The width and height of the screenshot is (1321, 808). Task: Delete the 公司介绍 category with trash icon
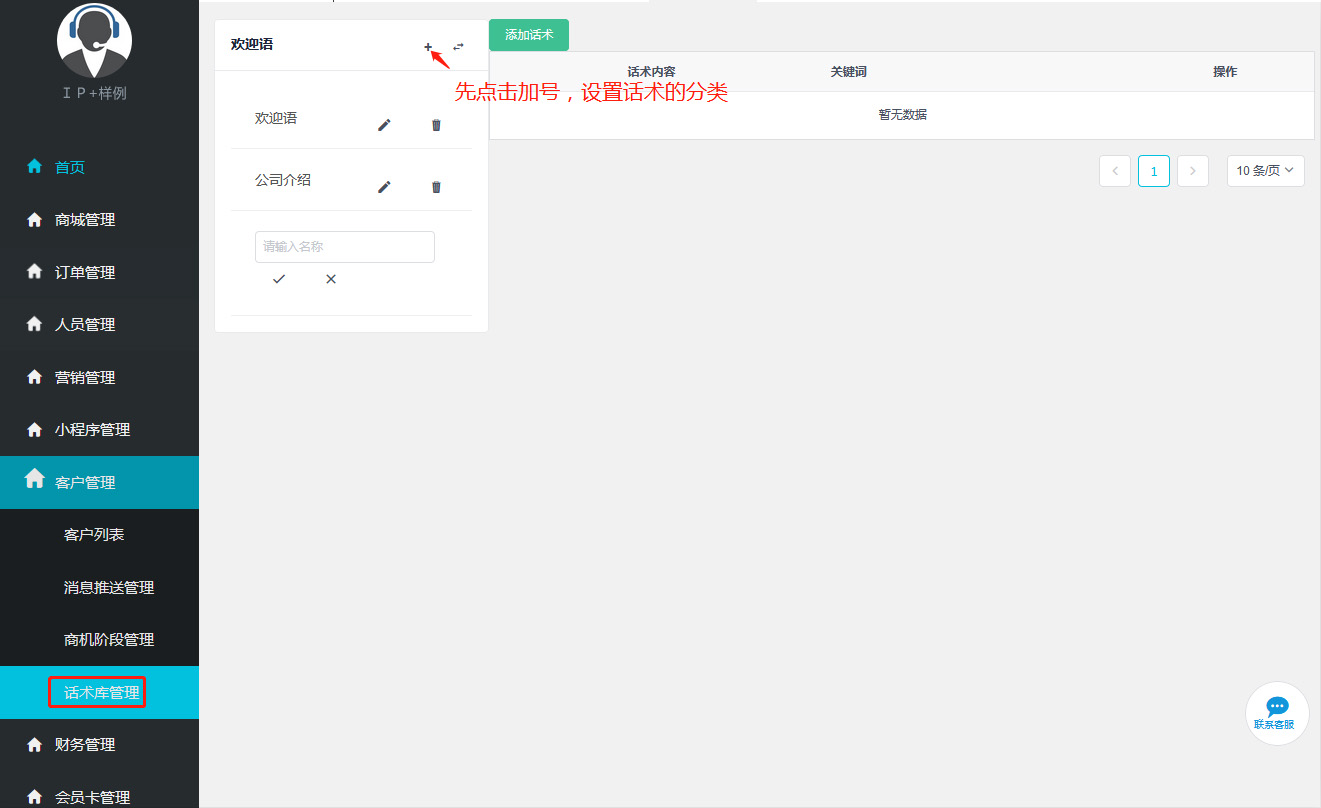pyautogui.click(x=436, y=187)
